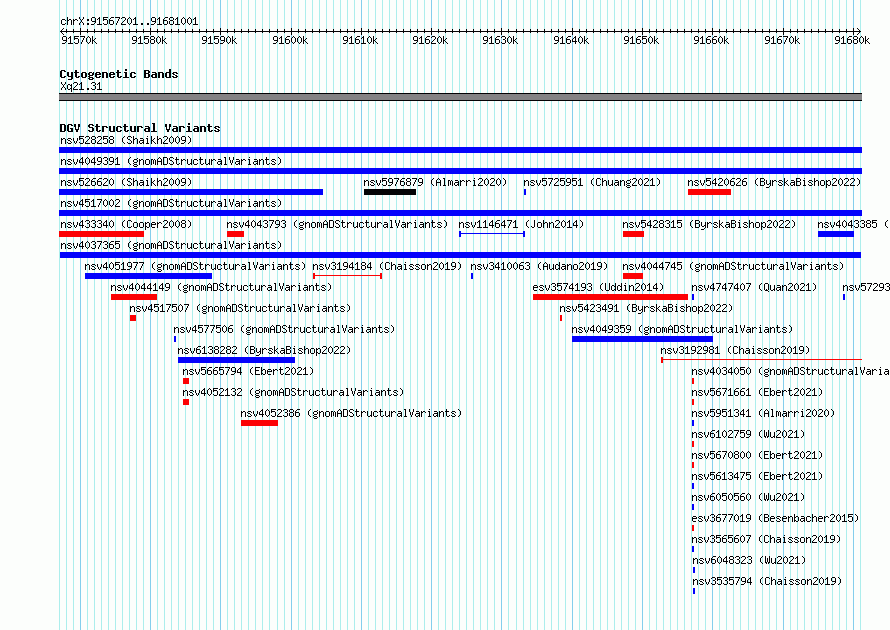
Task: Open nsv4052132 gnomAD variant label
Action: (x=293, y=392)
